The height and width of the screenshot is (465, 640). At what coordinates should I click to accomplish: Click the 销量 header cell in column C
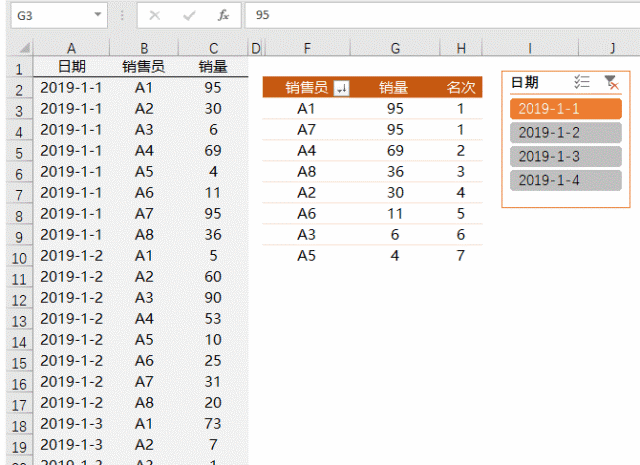tap(213, 66)
